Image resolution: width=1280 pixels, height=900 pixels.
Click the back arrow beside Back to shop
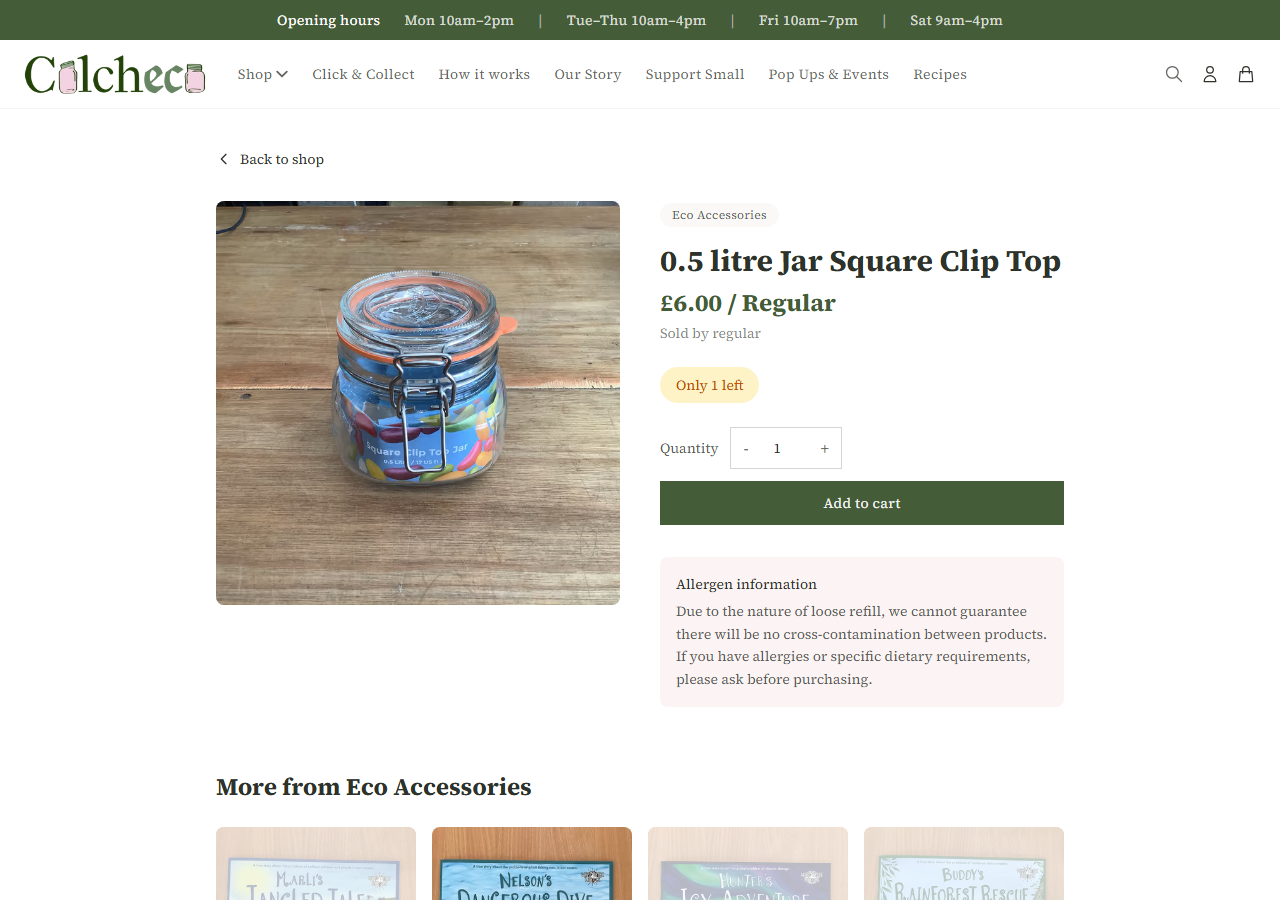point(223,159)
